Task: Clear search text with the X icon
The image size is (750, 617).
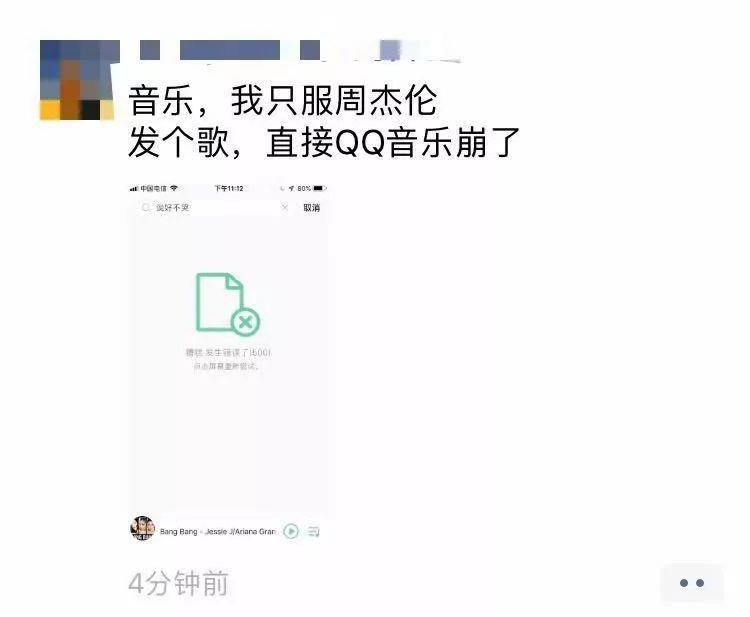Action: tap(285, 208)
